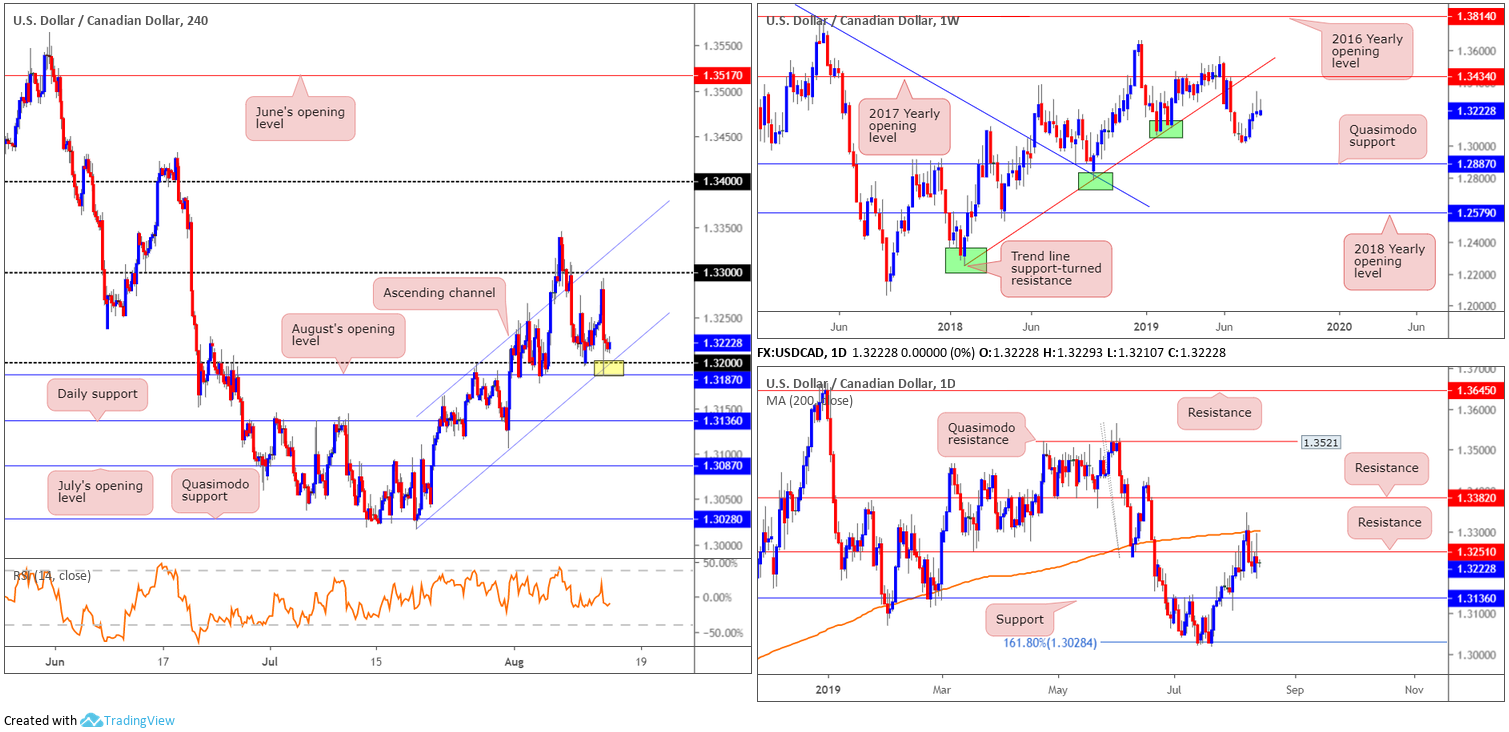1509x732 pixels.
Task: Click the 1.36450 red price label
Action: tap(1478, 390)
